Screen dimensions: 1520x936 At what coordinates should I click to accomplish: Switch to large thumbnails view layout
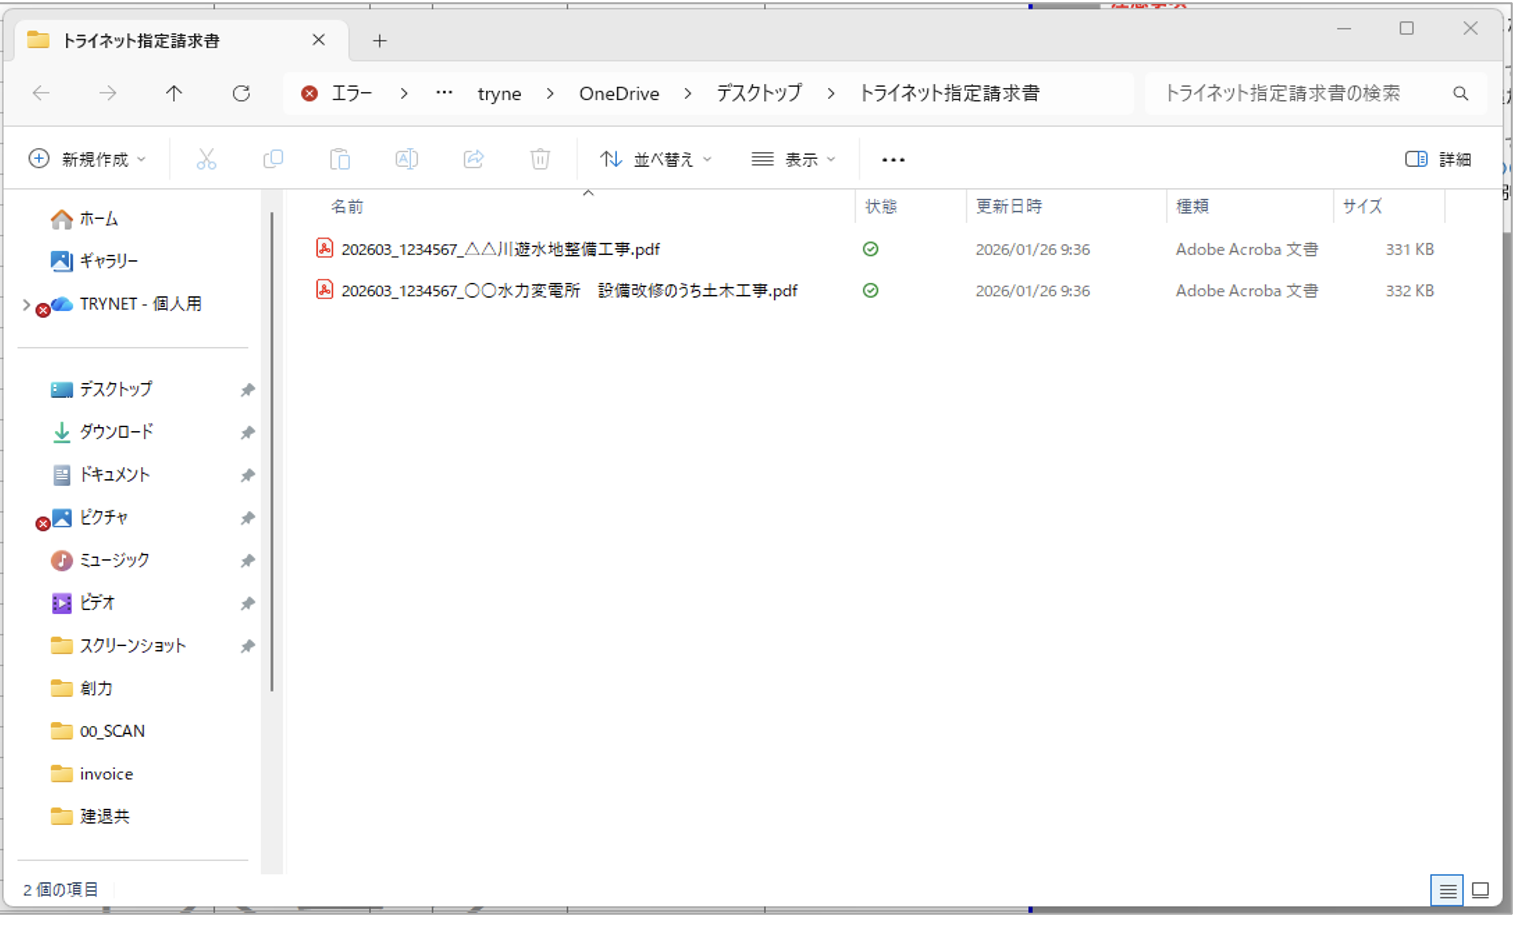click(1481, 890)
